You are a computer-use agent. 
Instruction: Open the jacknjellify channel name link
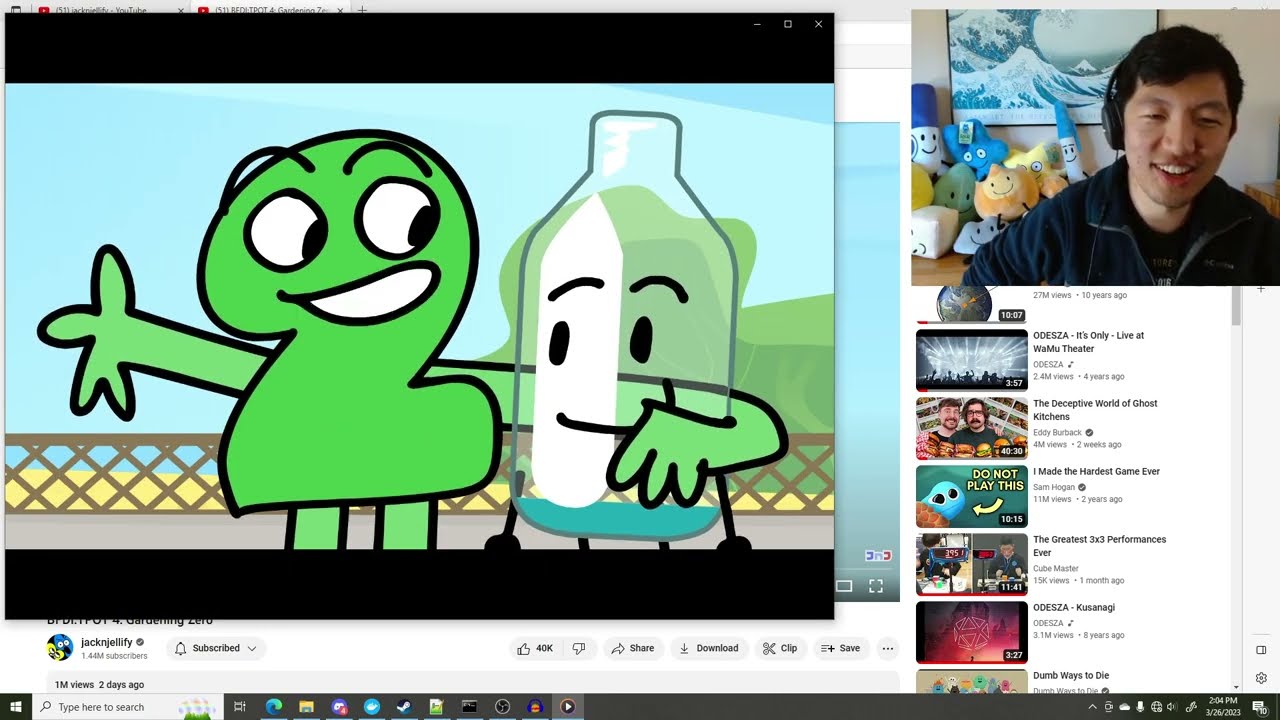(x=106, y=642)
